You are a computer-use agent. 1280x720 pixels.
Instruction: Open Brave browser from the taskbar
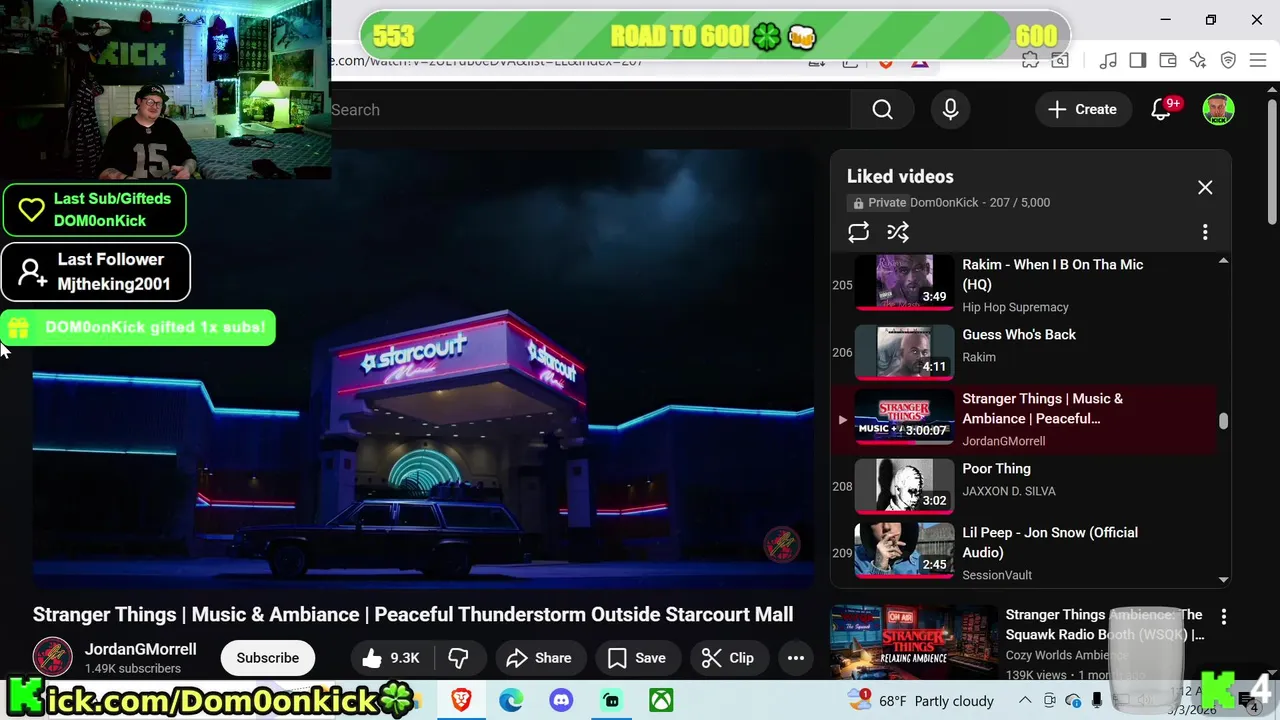[x=461, y=701]
